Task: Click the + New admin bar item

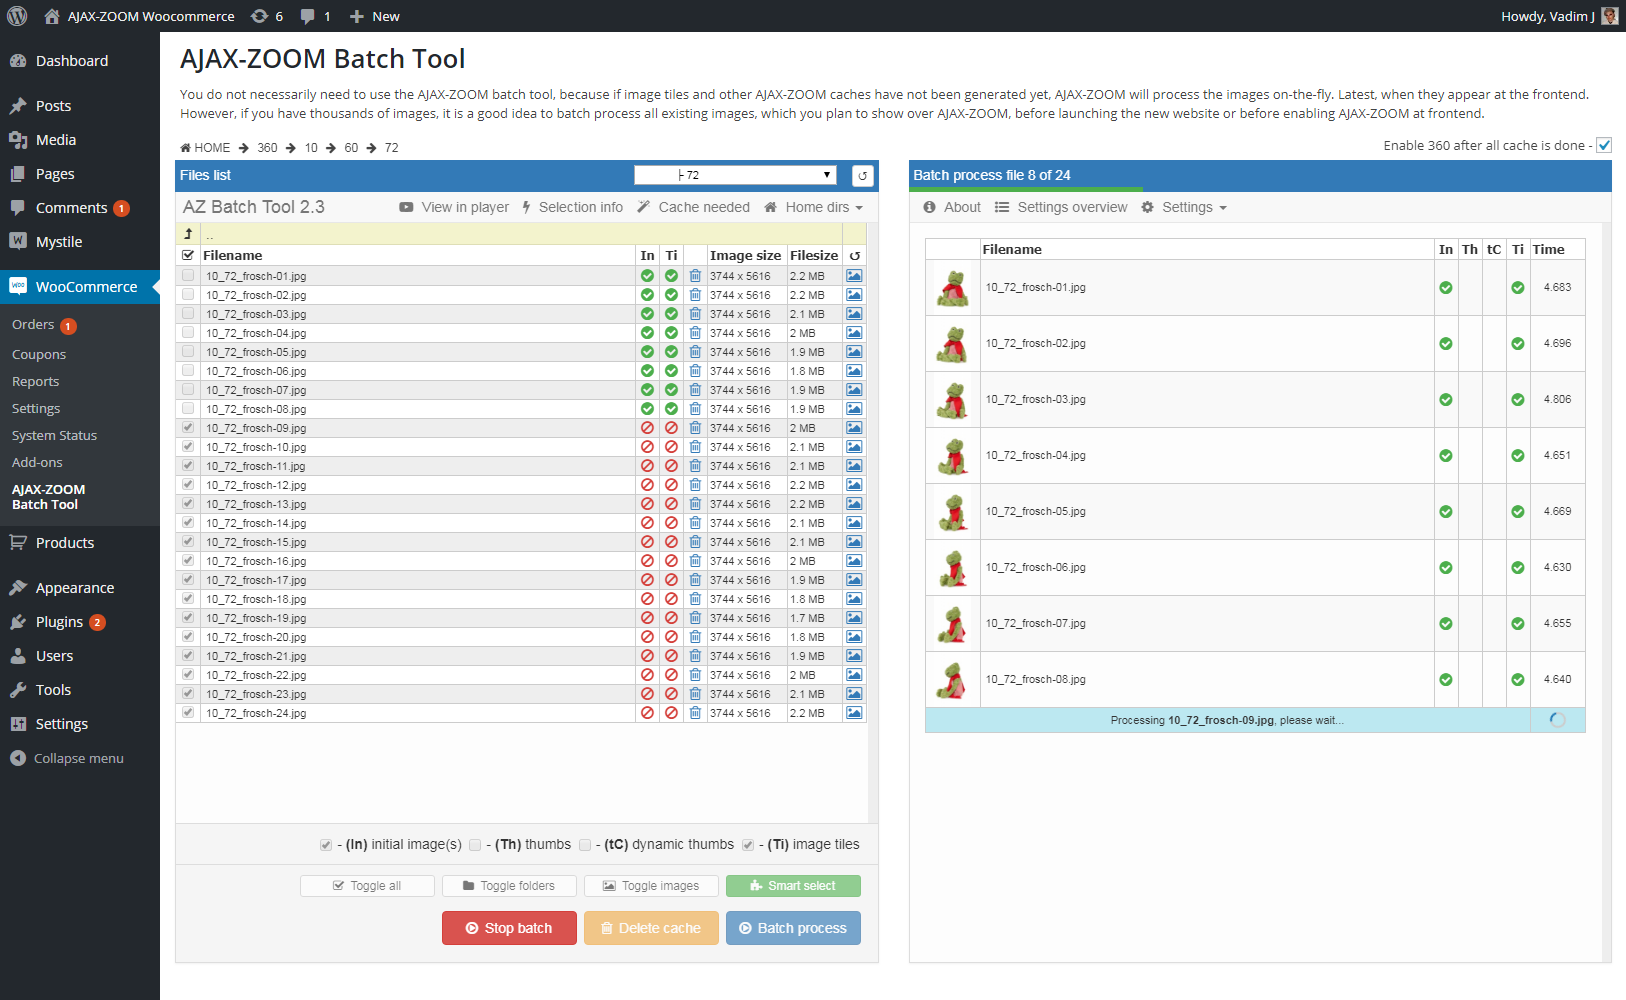Action: [375, 16]
